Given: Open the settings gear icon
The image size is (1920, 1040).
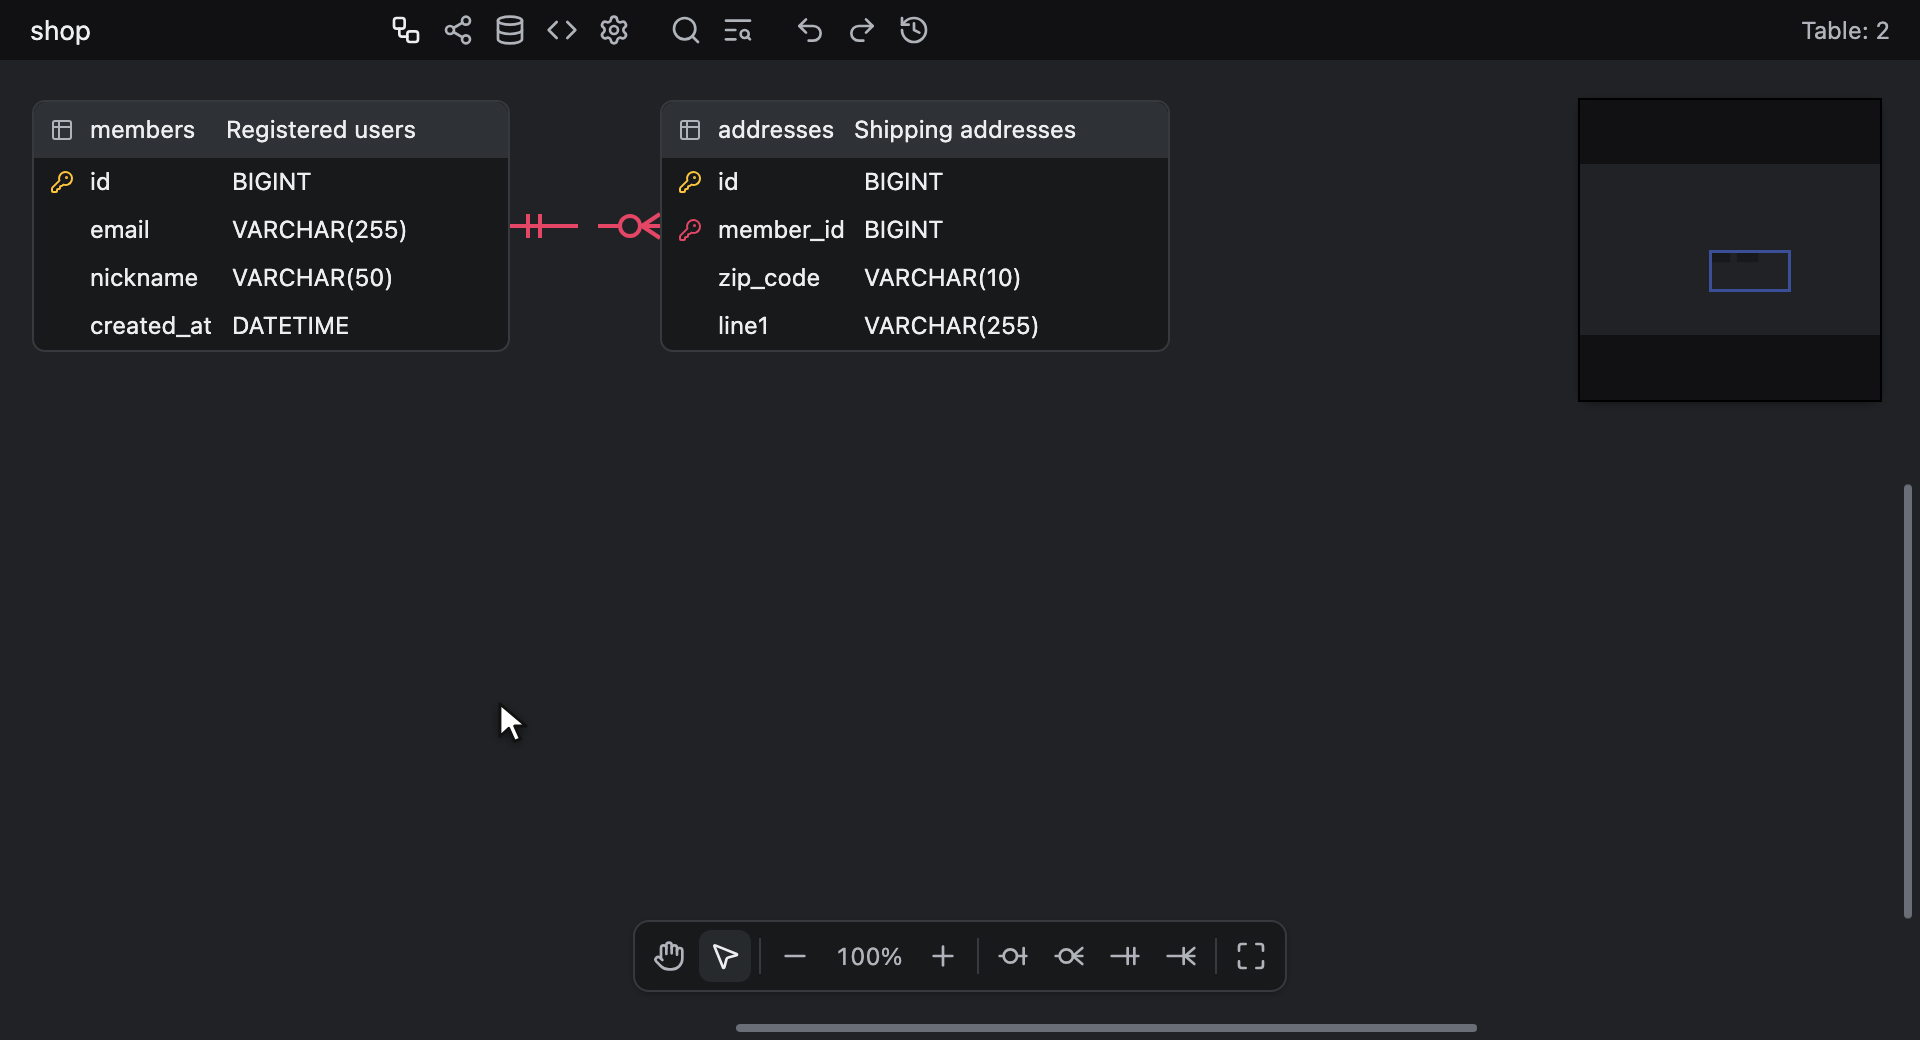Looking at the screenshot, I should 614,30.
